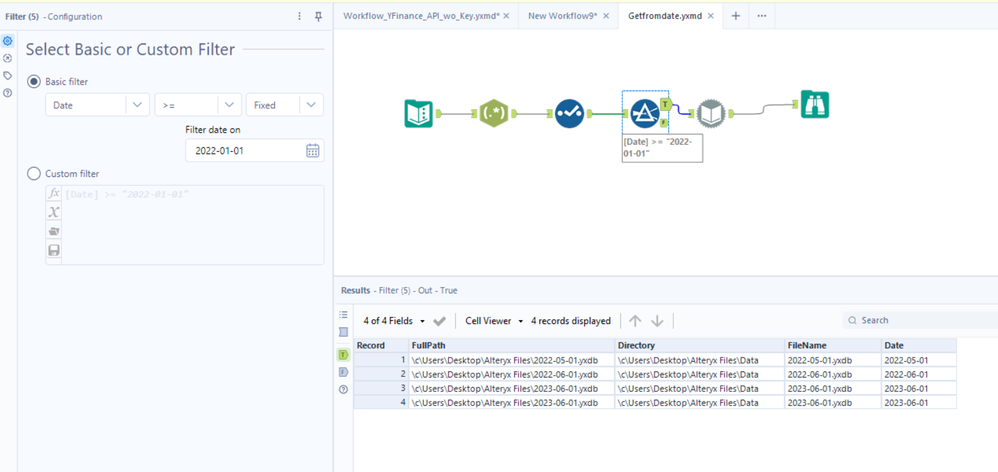The image size is (998, 472).
Task: Click the Directory column header
Action: point(699,345)
